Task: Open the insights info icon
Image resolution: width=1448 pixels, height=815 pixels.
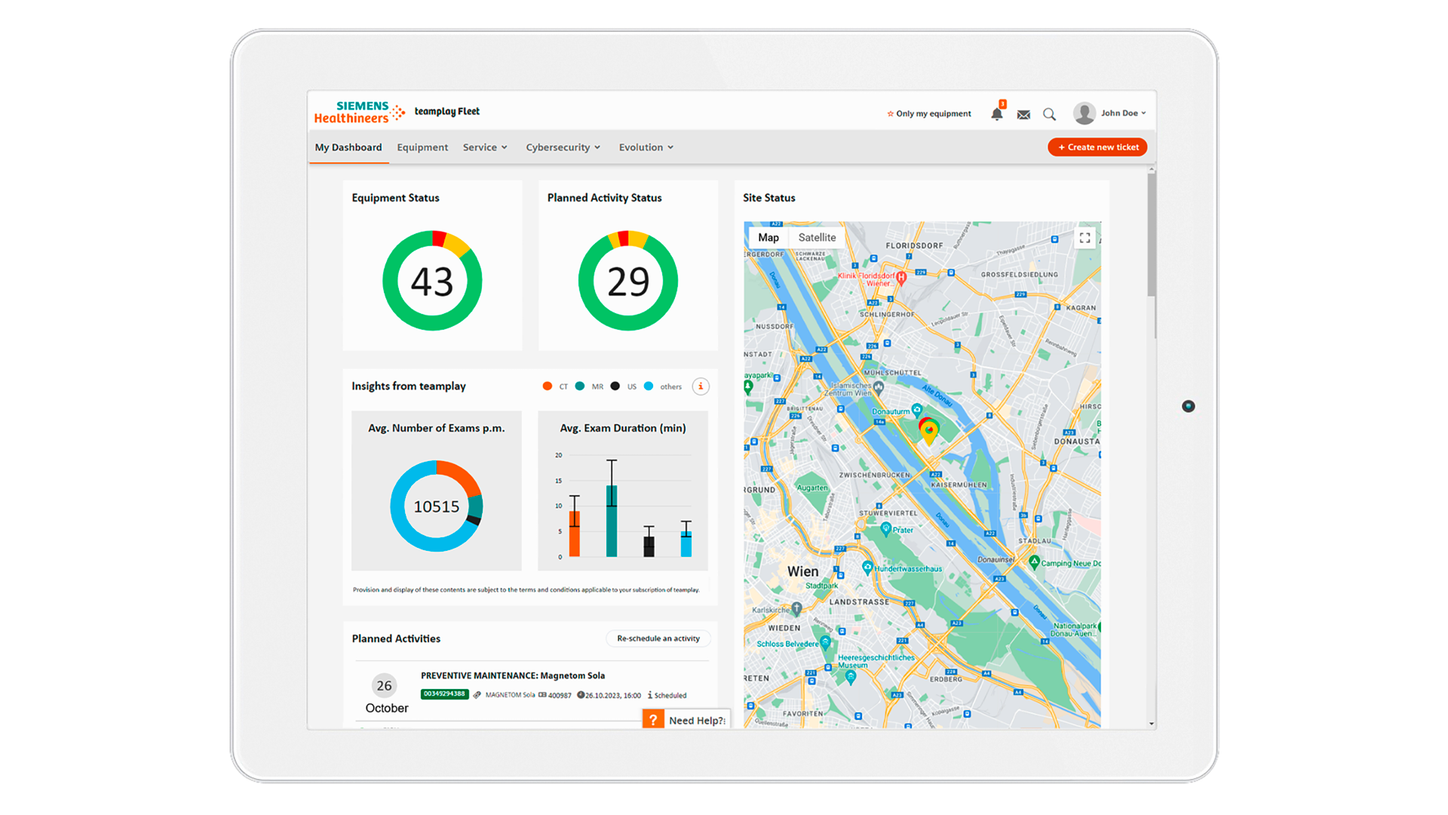Action: [x=701, y=386]
